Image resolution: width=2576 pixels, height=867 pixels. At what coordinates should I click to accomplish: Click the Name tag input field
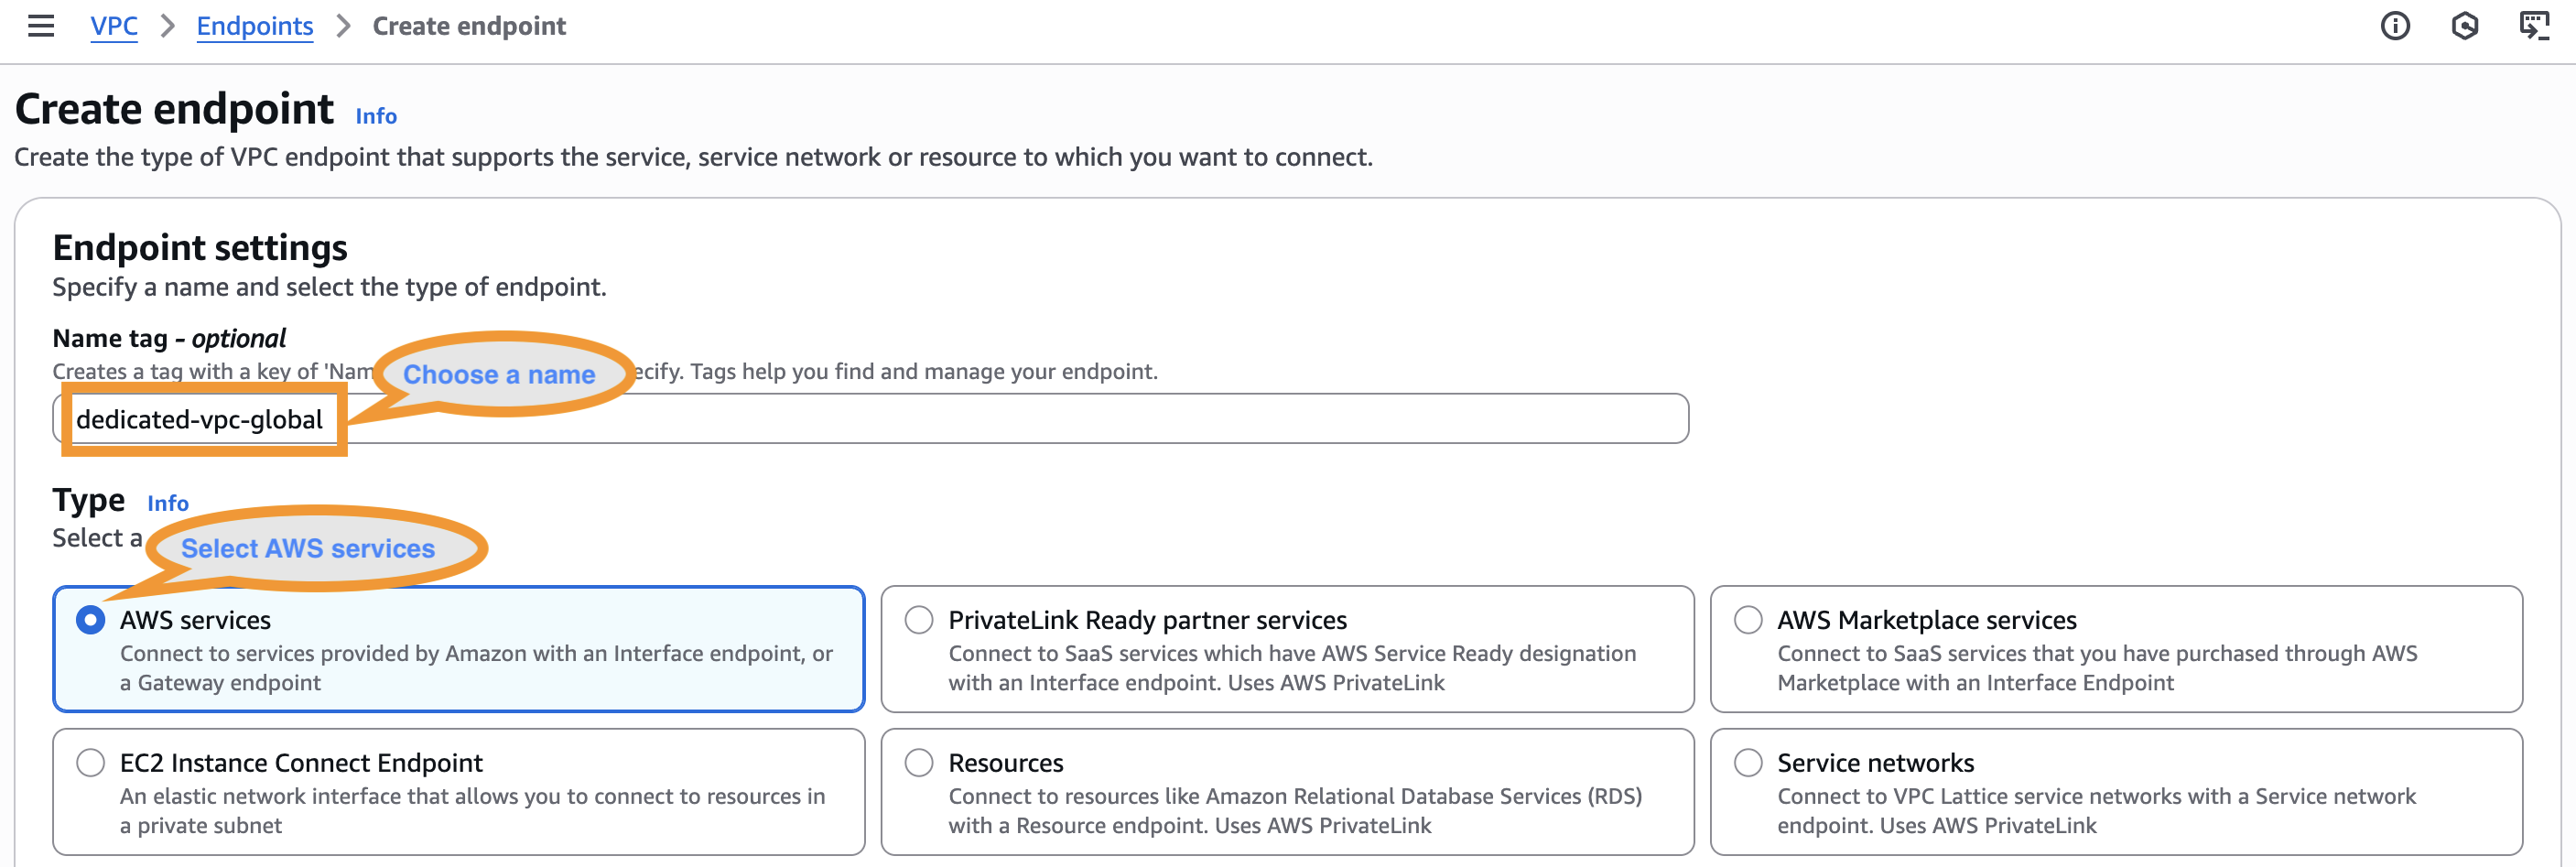(x=1000, y=419)
